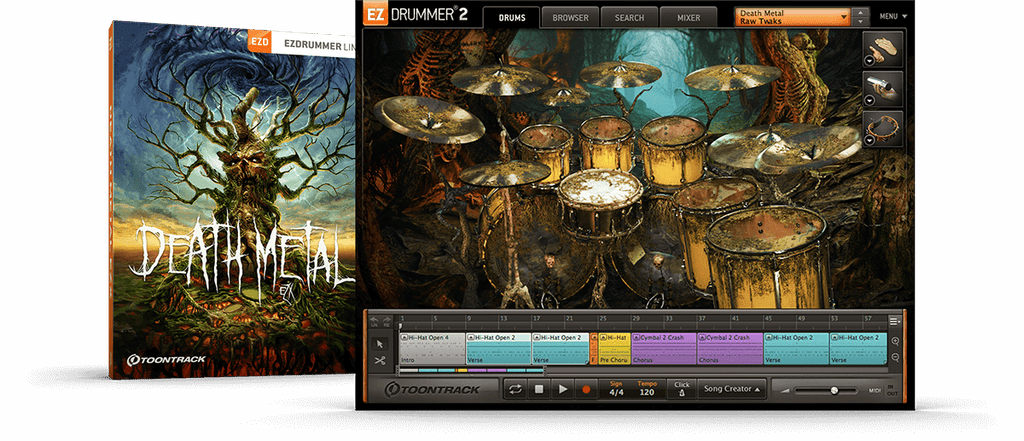The width and height of the screenshot is (1024, 441).
Task: Open the tambourine percussion slot
Action: [x=884, y=129]
